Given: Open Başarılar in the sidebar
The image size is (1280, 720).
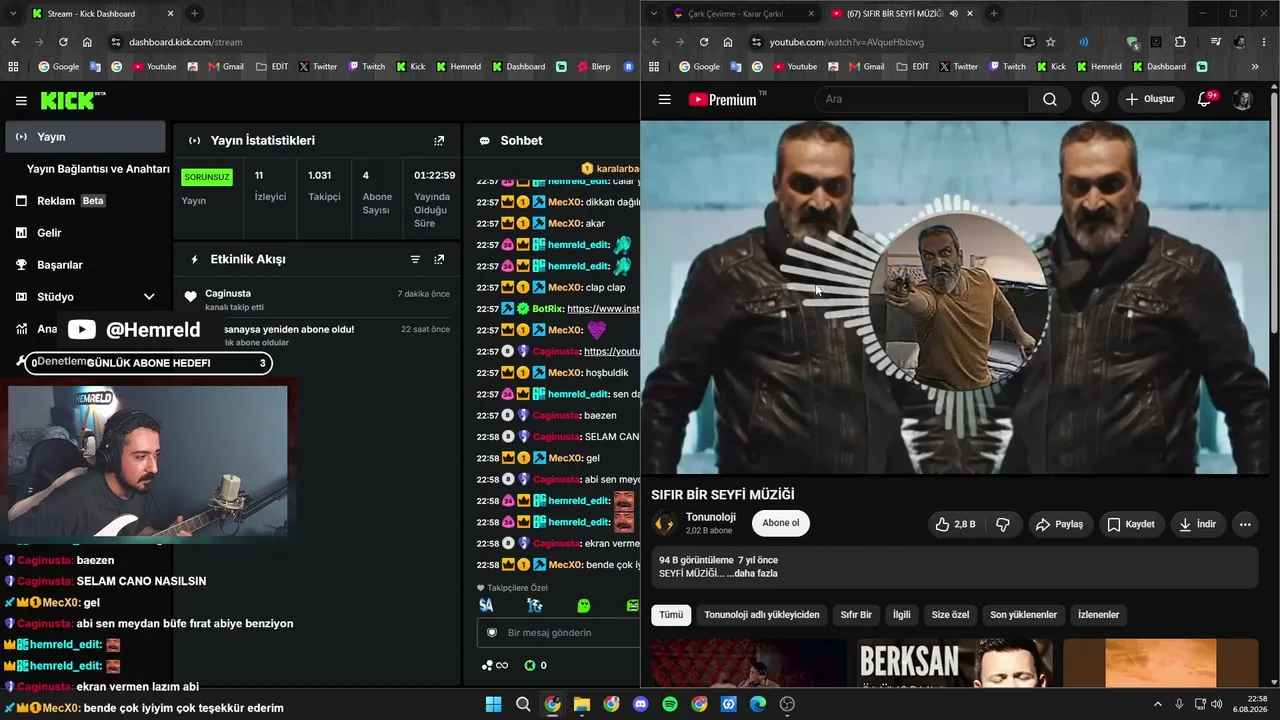Looking at the screenshot, I should coord(85,265).
